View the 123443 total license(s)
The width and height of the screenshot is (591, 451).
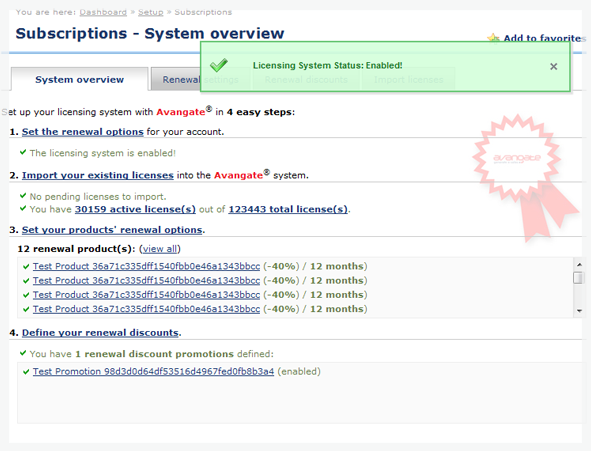click(288, 209)
